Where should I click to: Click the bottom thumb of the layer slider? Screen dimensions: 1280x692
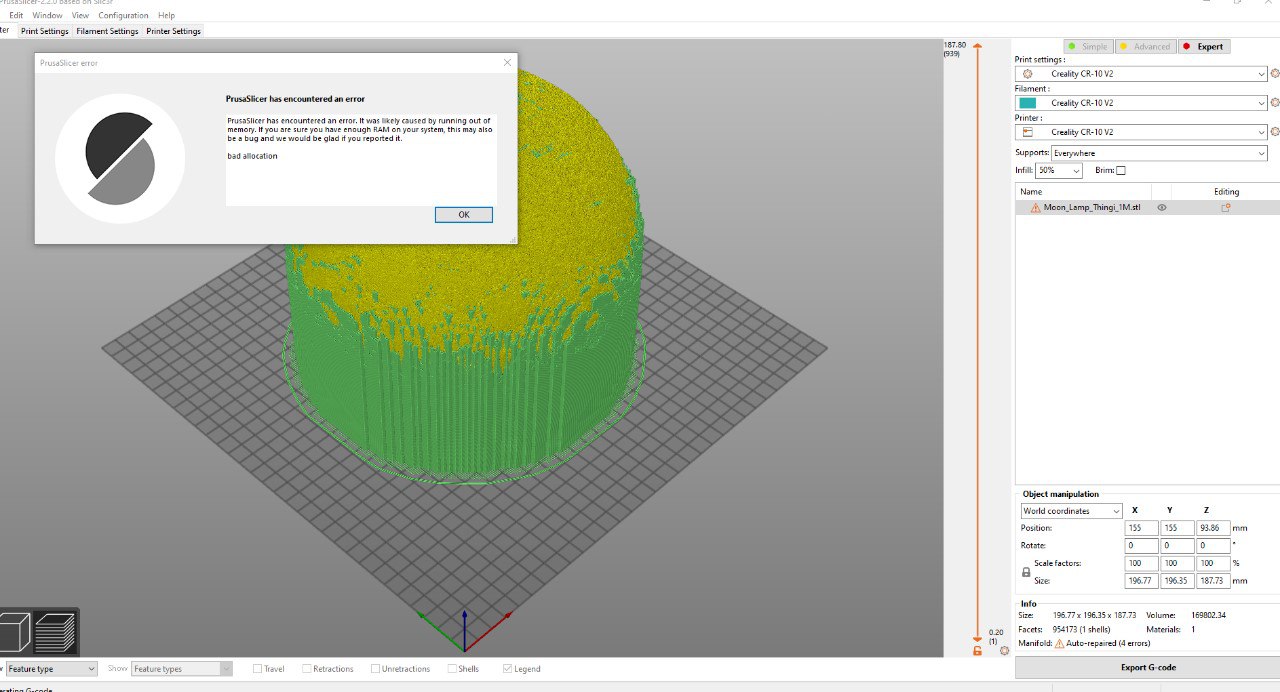[977, 638]
